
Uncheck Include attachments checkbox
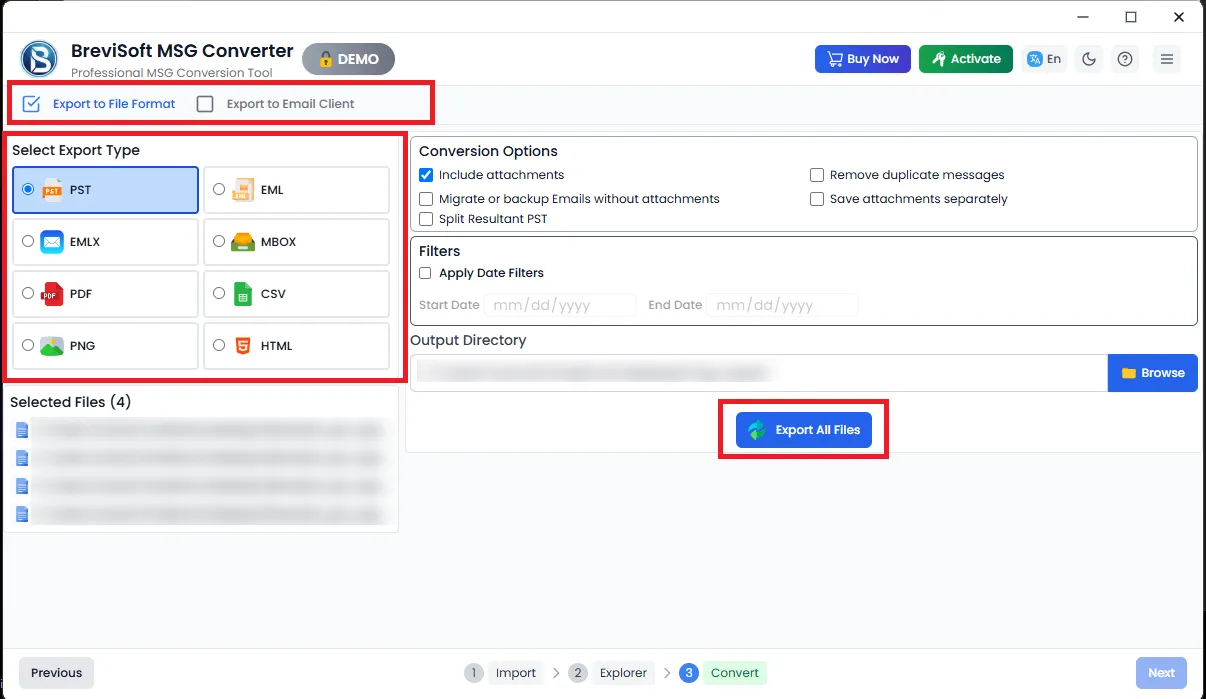pyautogui.click(x=426, y=175)
